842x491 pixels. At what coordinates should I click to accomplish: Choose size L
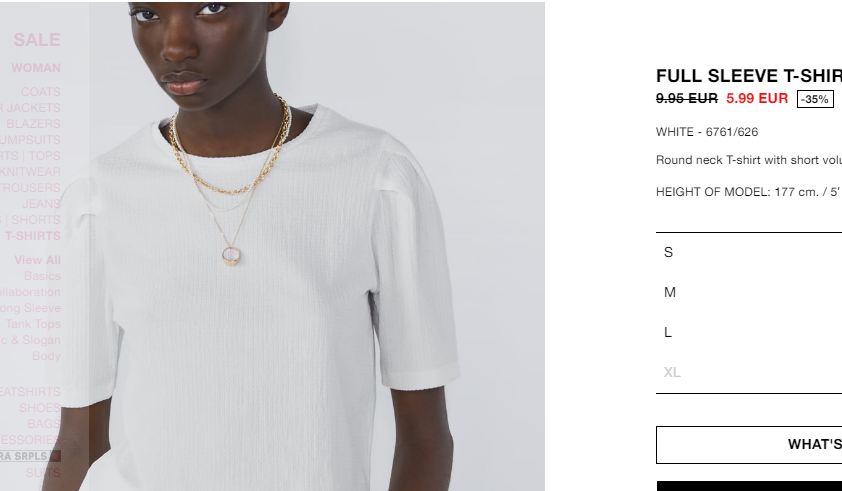[x=749, y=332]
